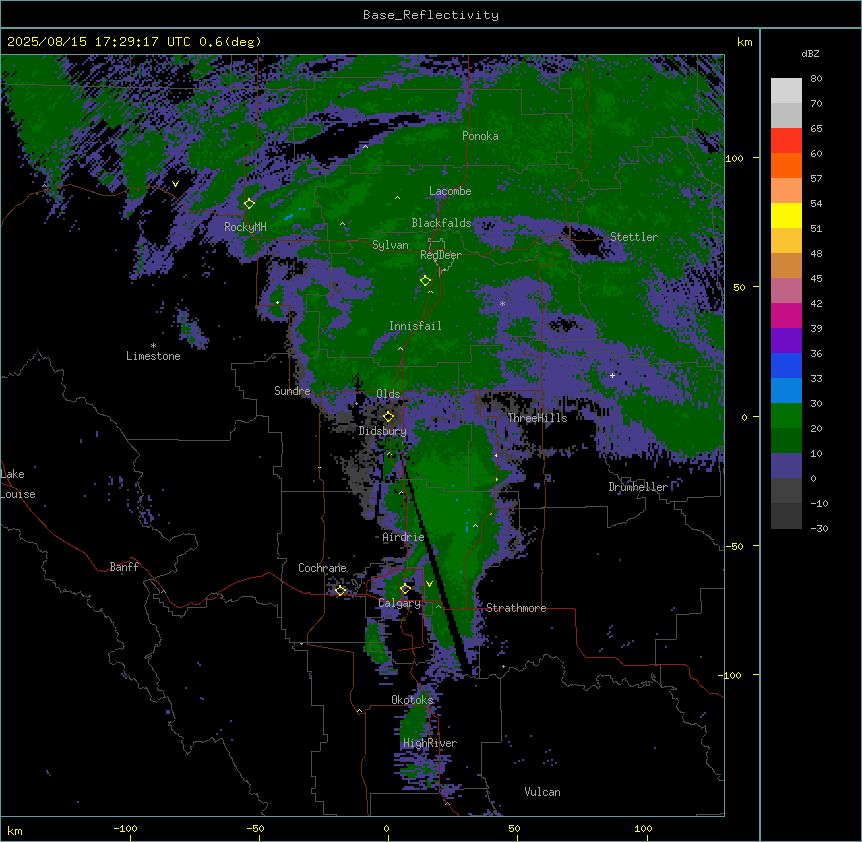This screenshot has height=842, width=862.
Task: Click the HighRiver label
Action: [430, 743]
